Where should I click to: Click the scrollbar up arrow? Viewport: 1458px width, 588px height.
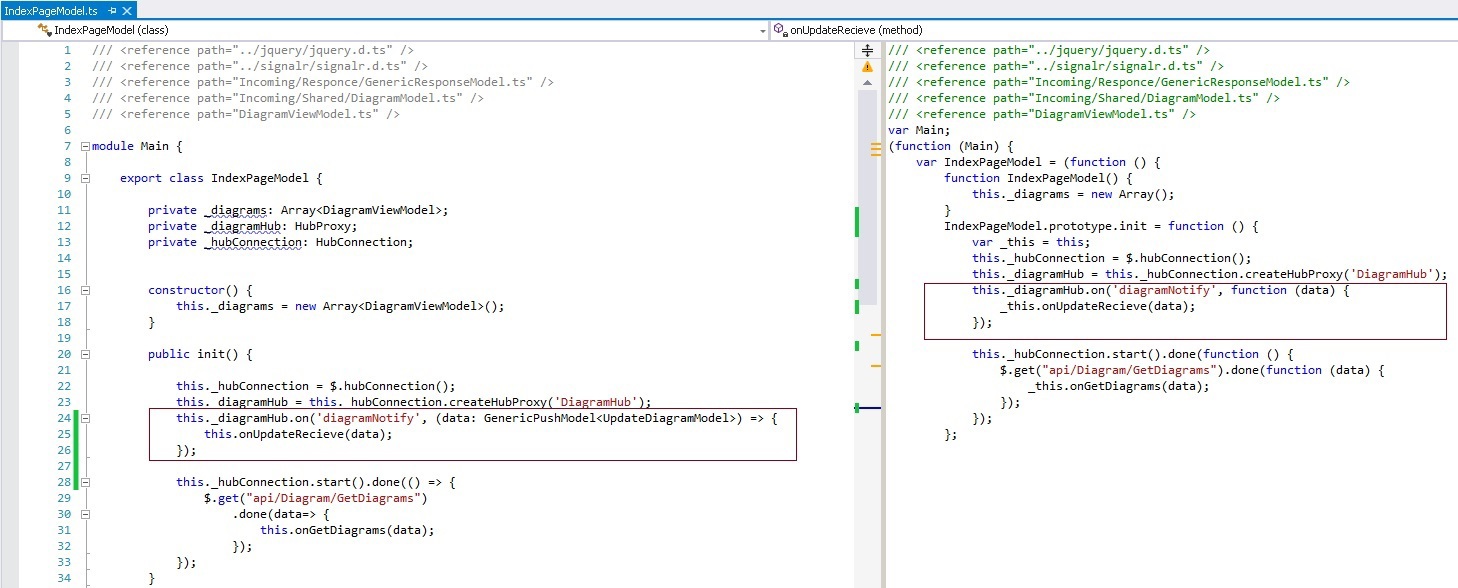point(867,82)
